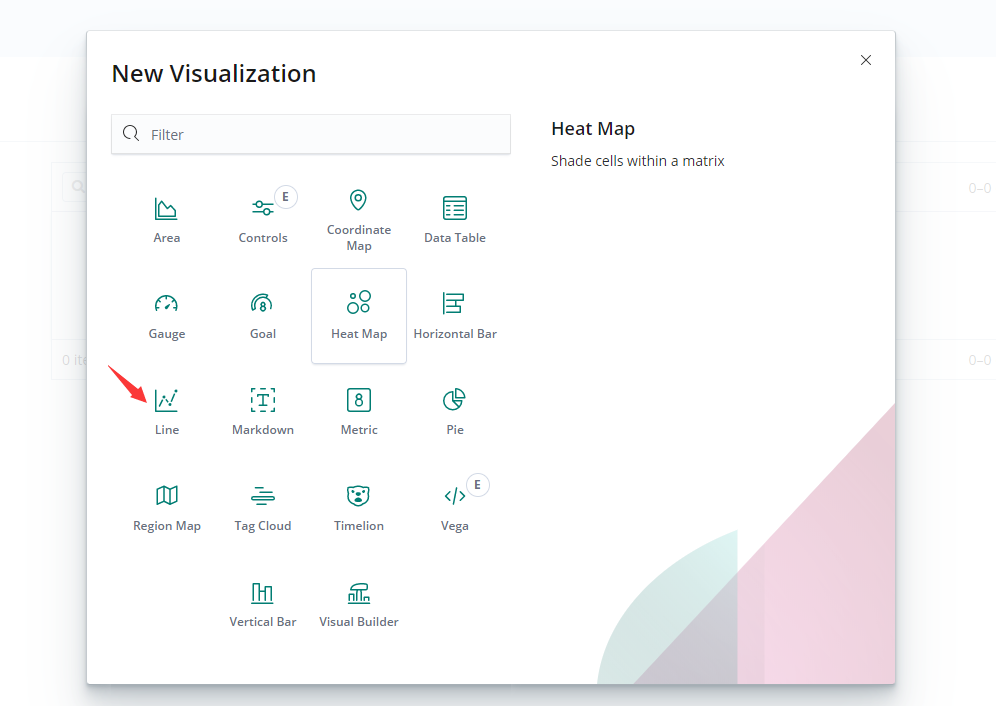Select the Vega visualization type
This screenshot has height=706, width=996.
point(455,508)
